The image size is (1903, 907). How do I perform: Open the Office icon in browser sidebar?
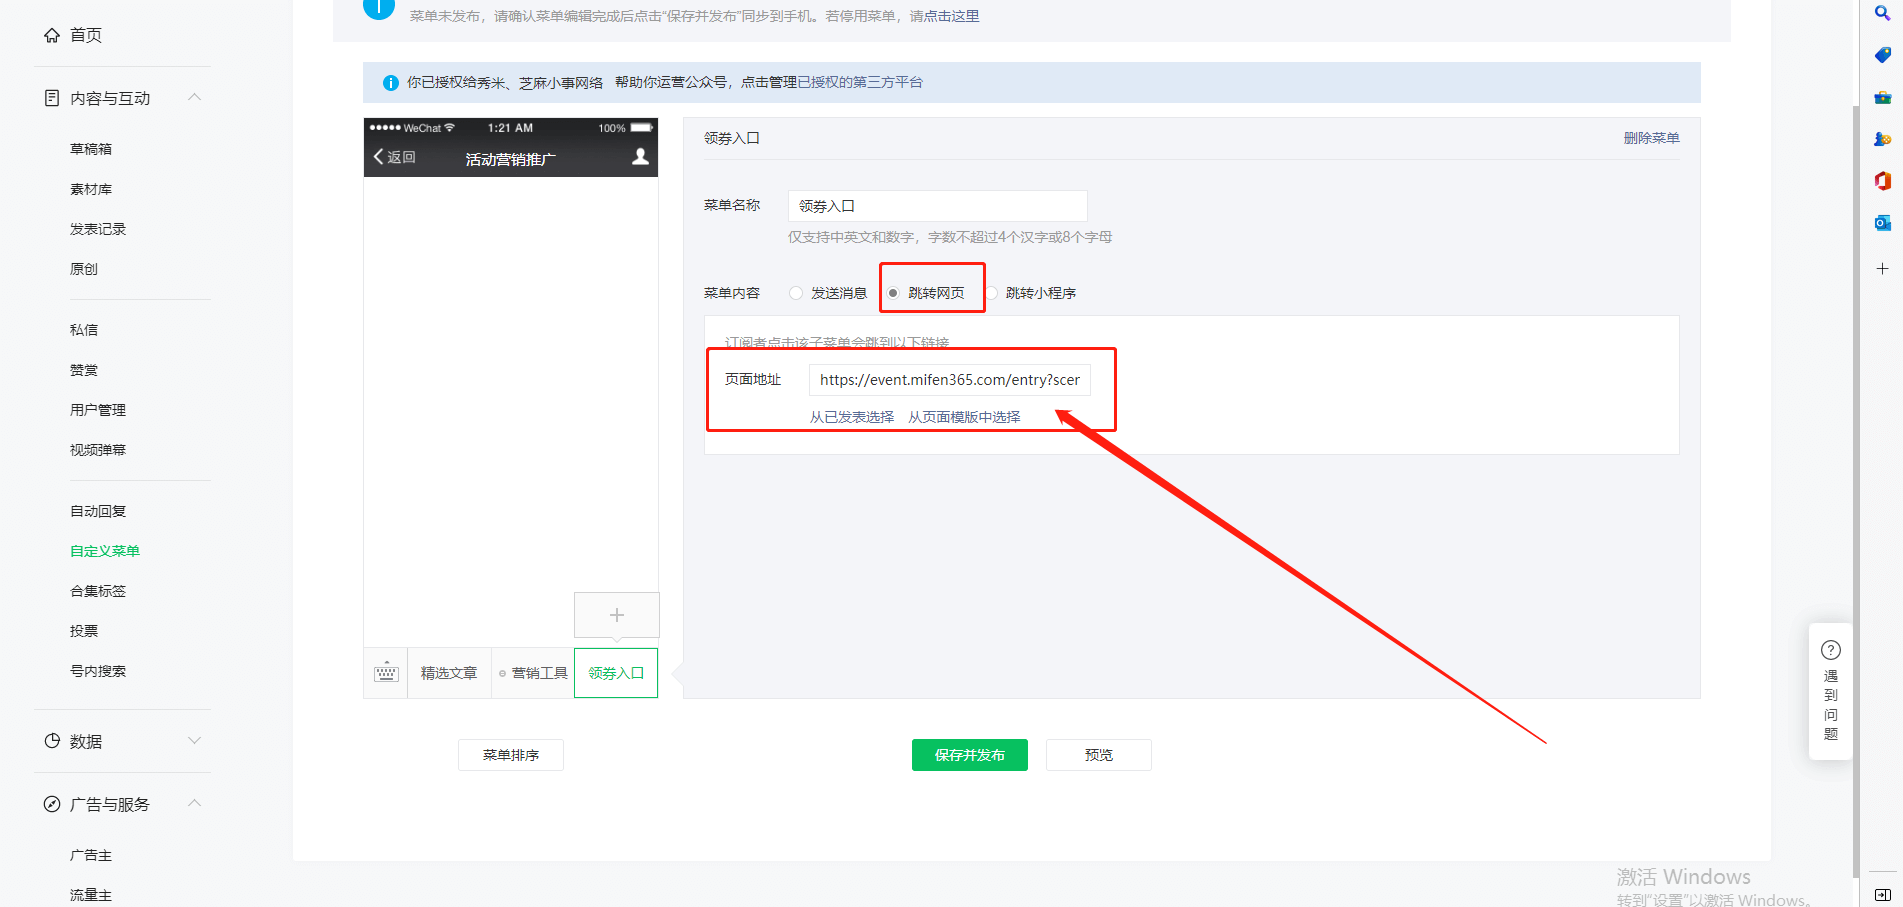[1884, 181]
